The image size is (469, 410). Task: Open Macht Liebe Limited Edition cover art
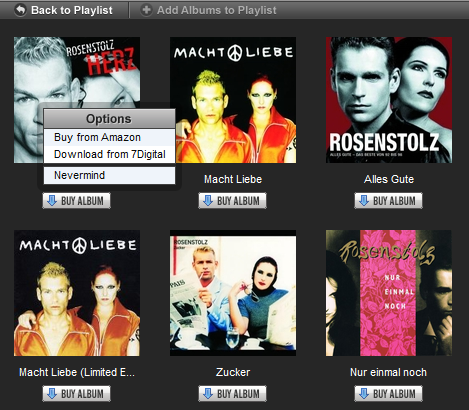tap(77, 293)
